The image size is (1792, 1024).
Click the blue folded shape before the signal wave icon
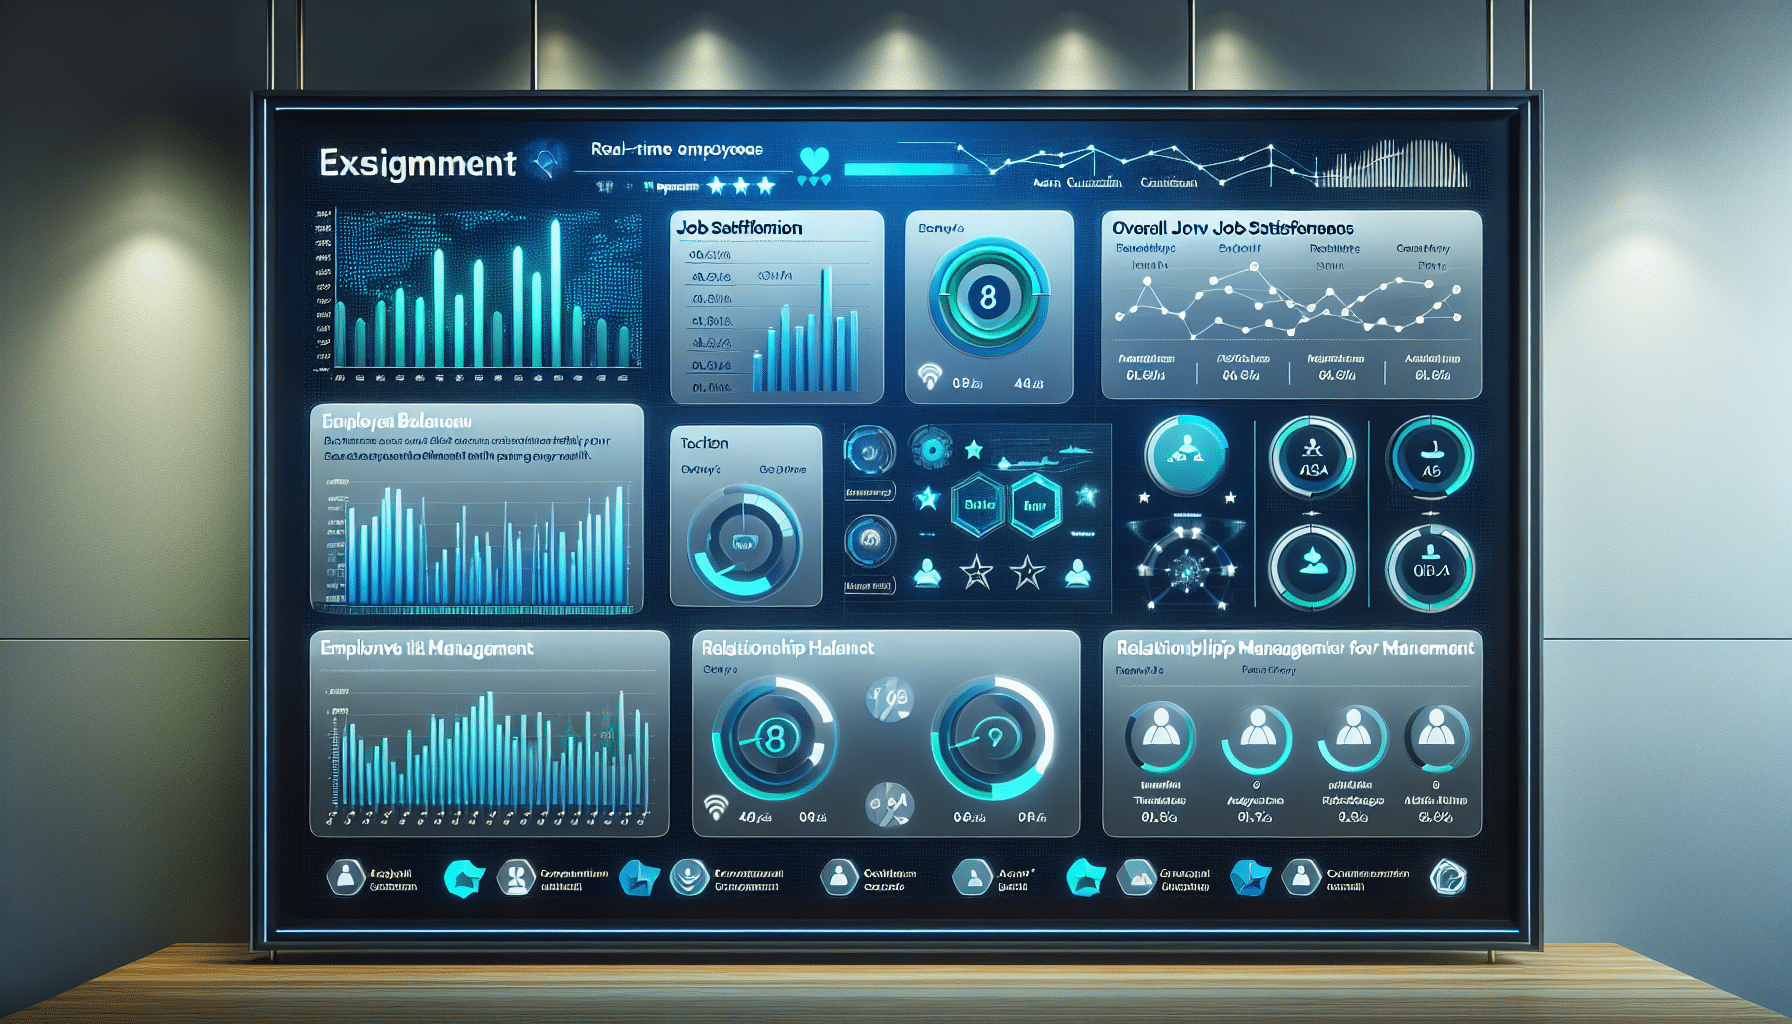tap(639, 878)
